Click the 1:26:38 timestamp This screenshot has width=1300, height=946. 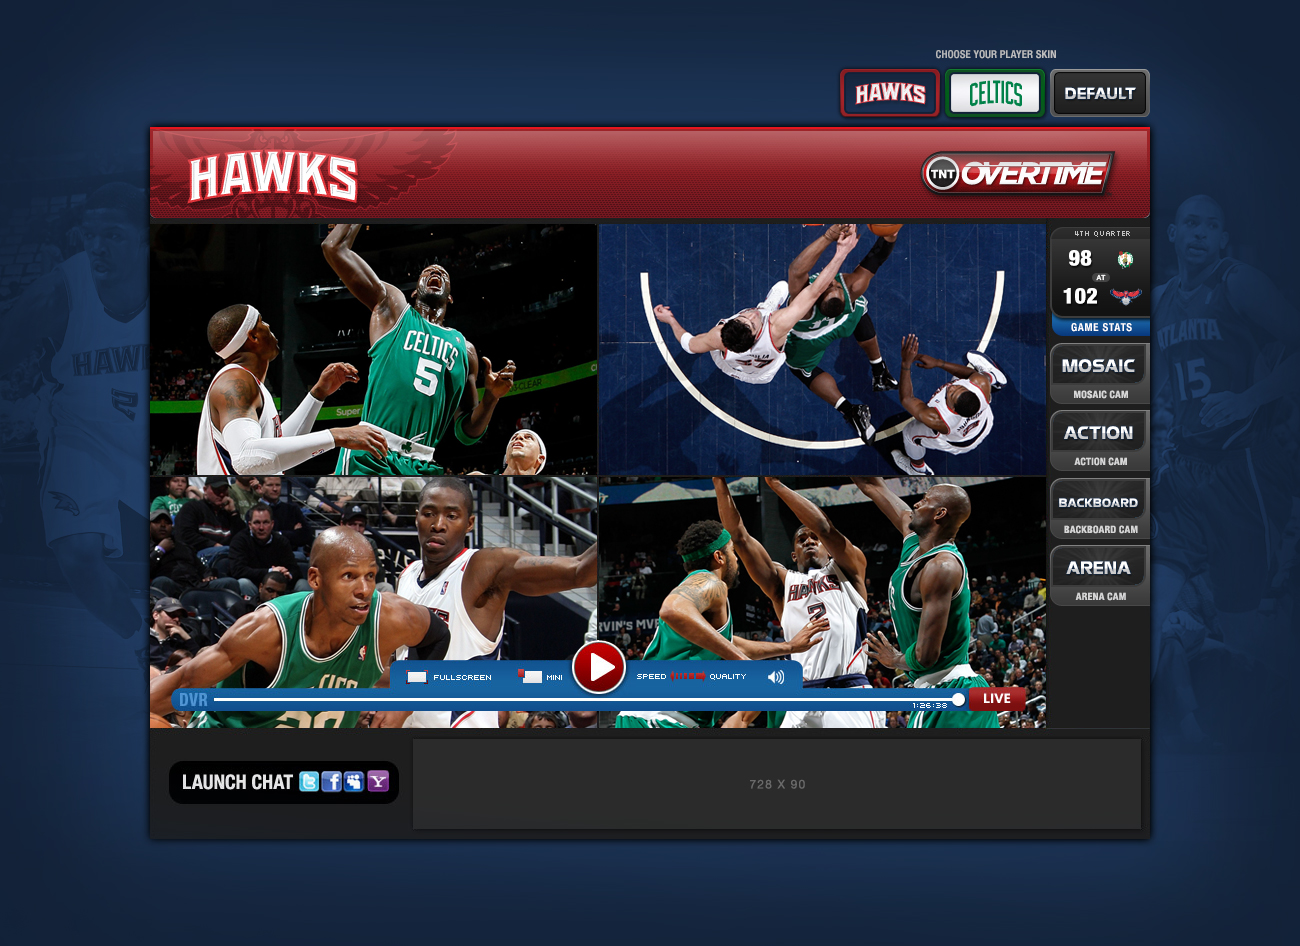[930, 705]
